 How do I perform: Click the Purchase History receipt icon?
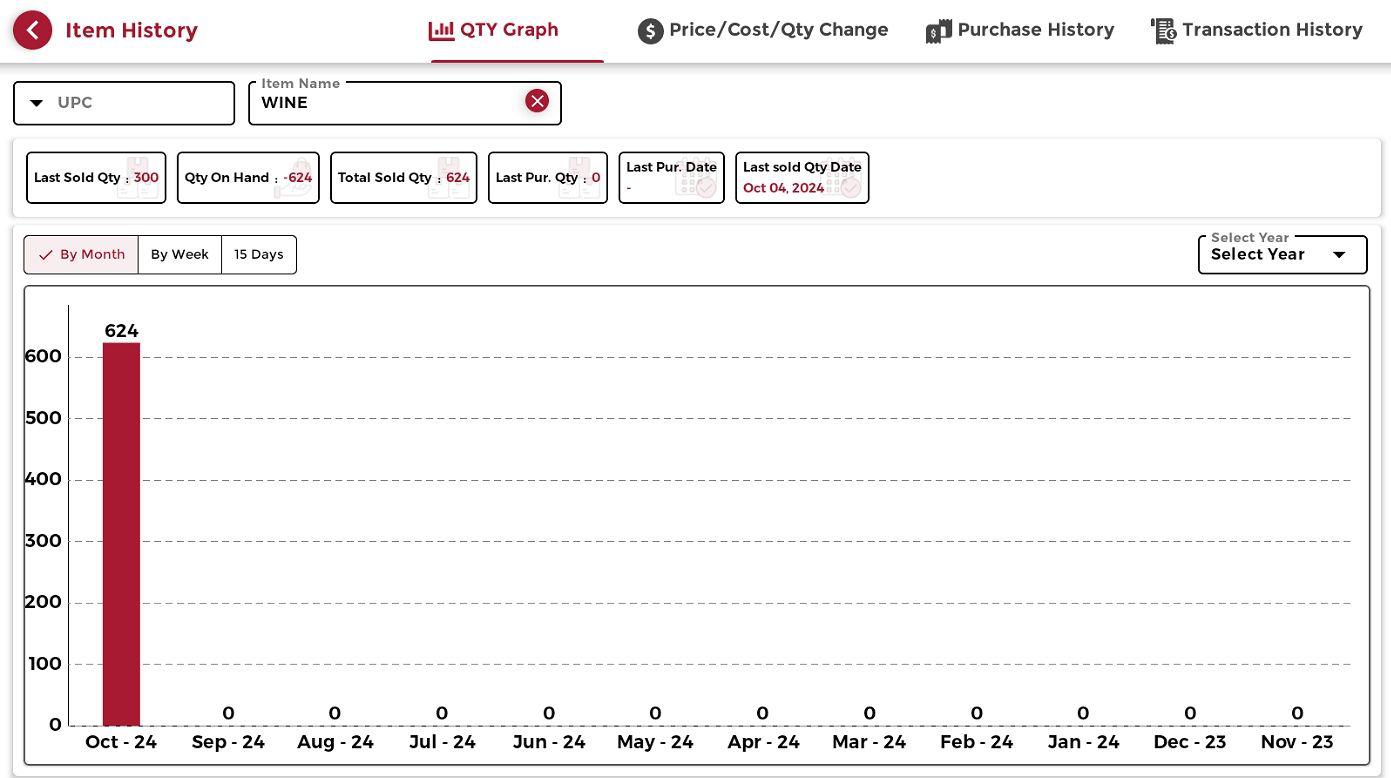(938, 31)
